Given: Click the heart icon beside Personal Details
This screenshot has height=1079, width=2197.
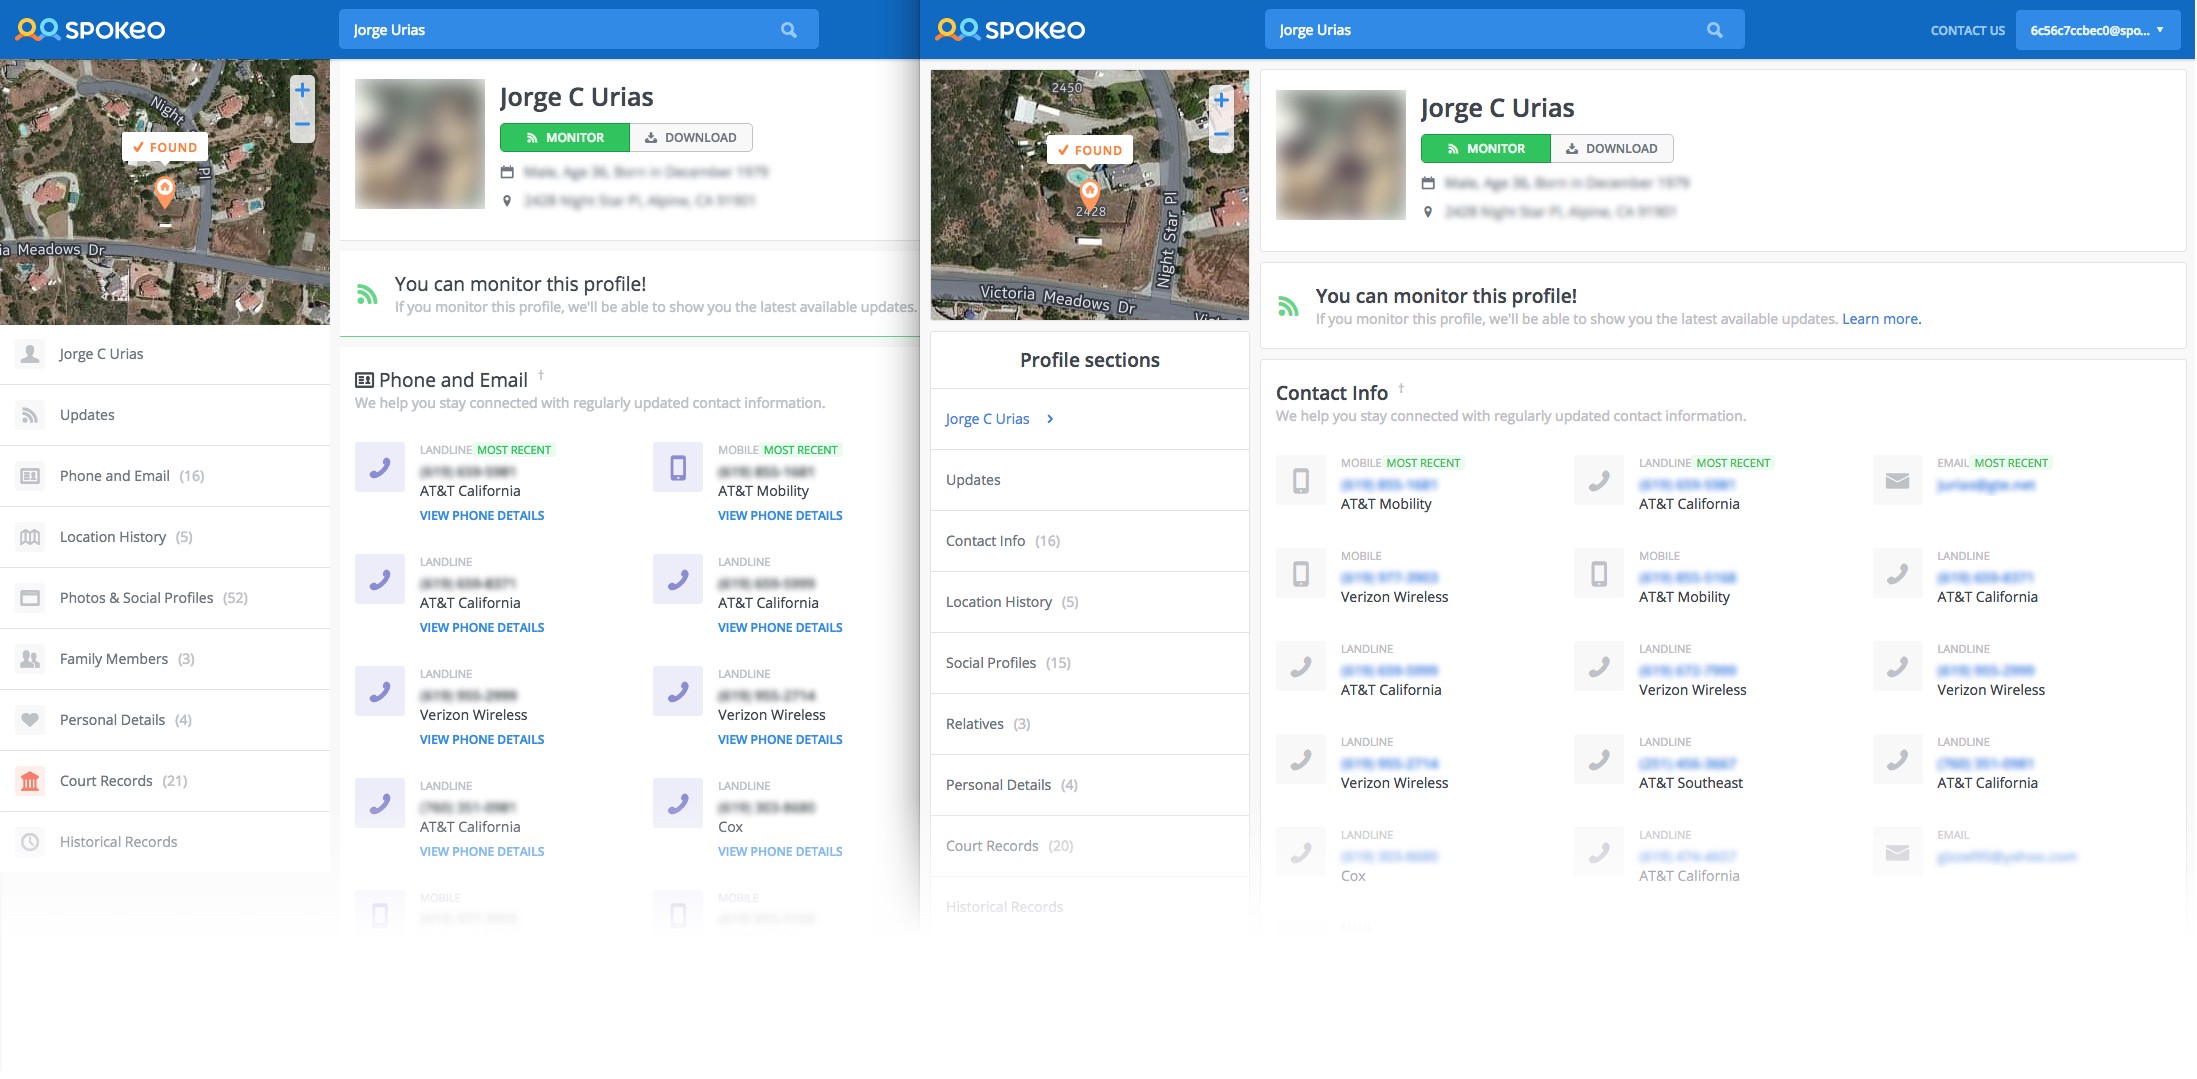Looking at the screenshot, I should point(30,720).
